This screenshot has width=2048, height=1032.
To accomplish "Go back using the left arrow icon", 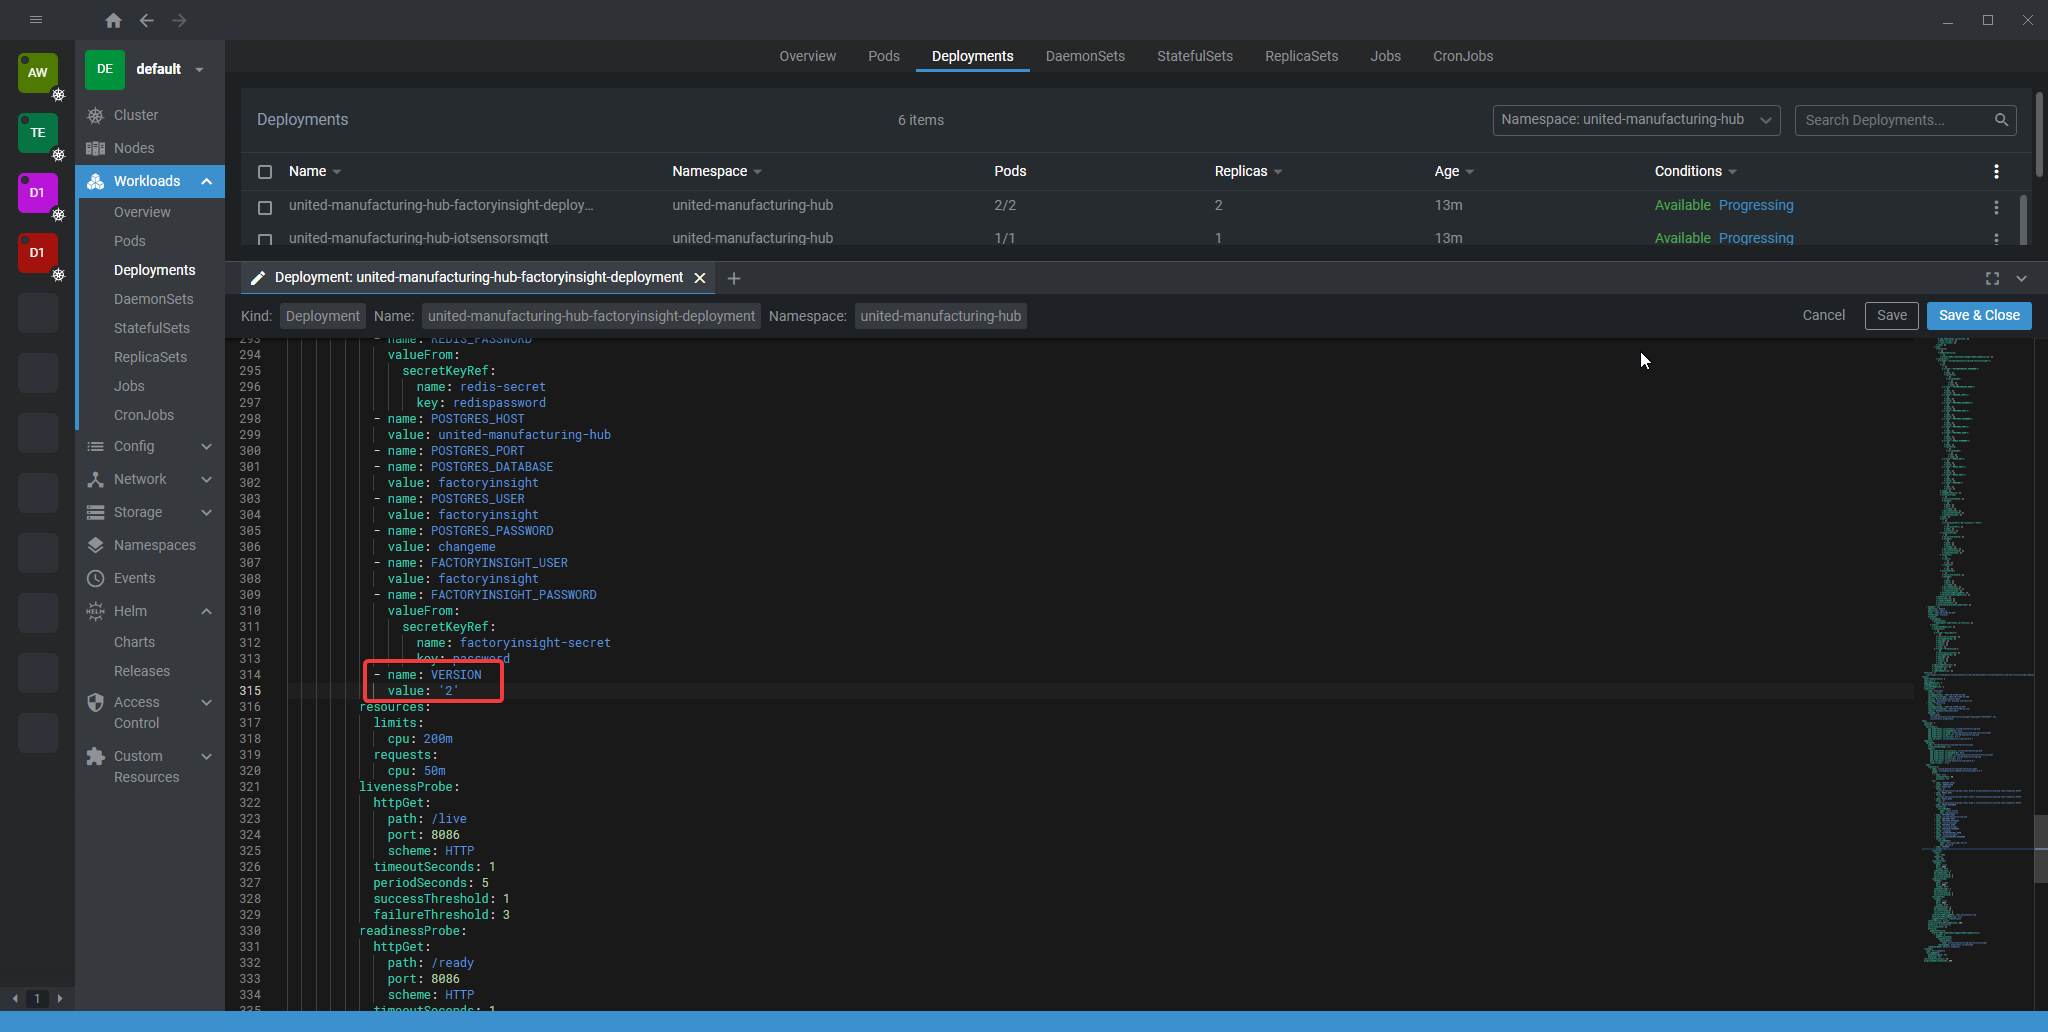I will (147, 20).
